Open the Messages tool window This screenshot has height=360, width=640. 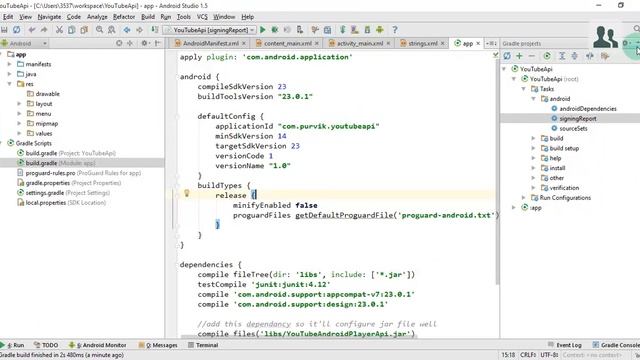(158, 345)
